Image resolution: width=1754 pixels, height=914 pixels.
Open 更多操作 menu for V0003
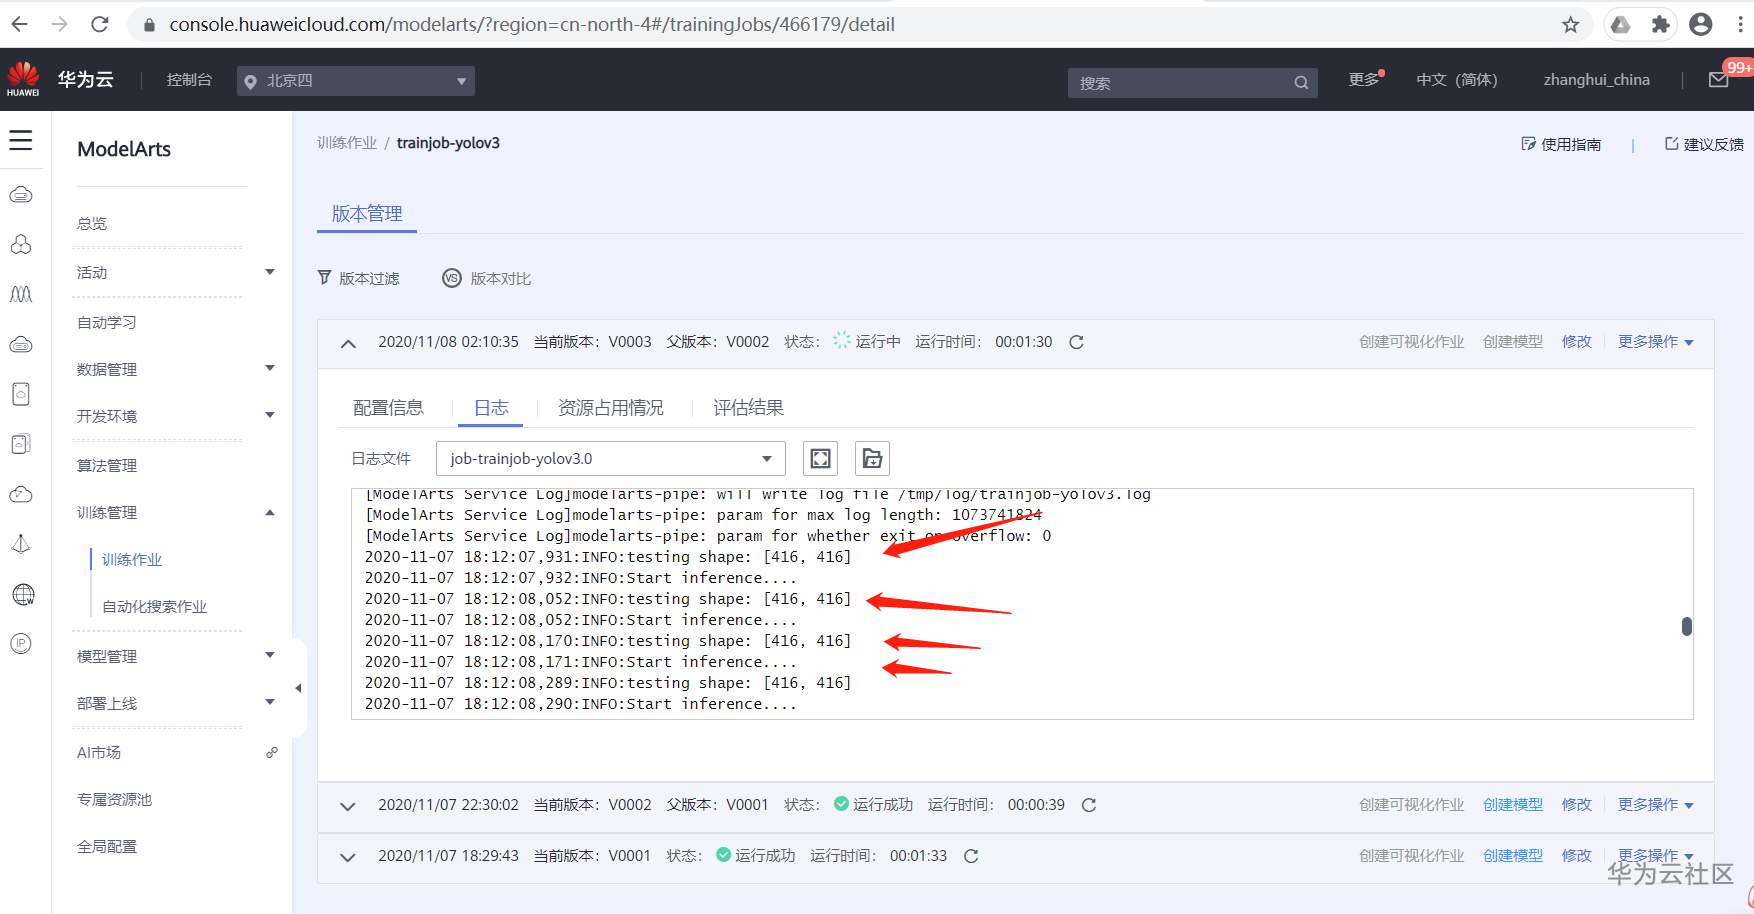click(1656, 342)
